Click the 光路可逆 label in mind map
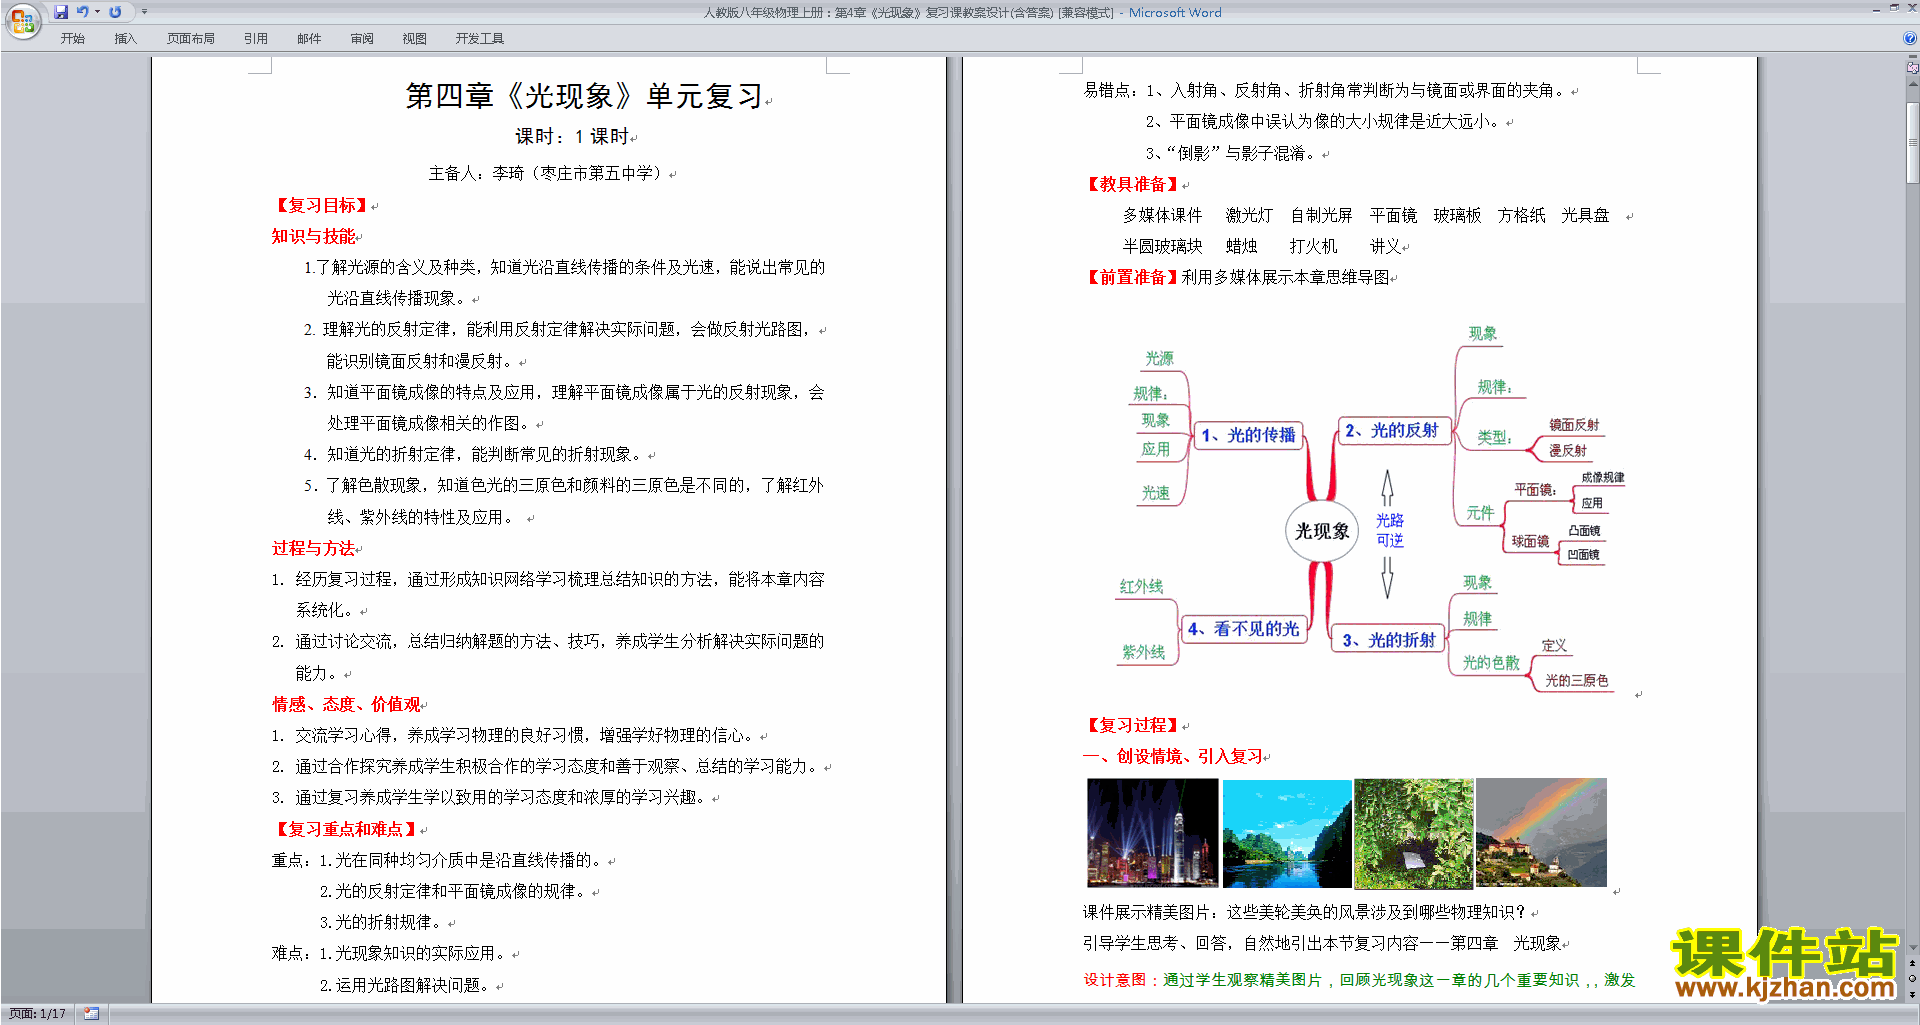1920x1025 pixels. point(1389,530)
